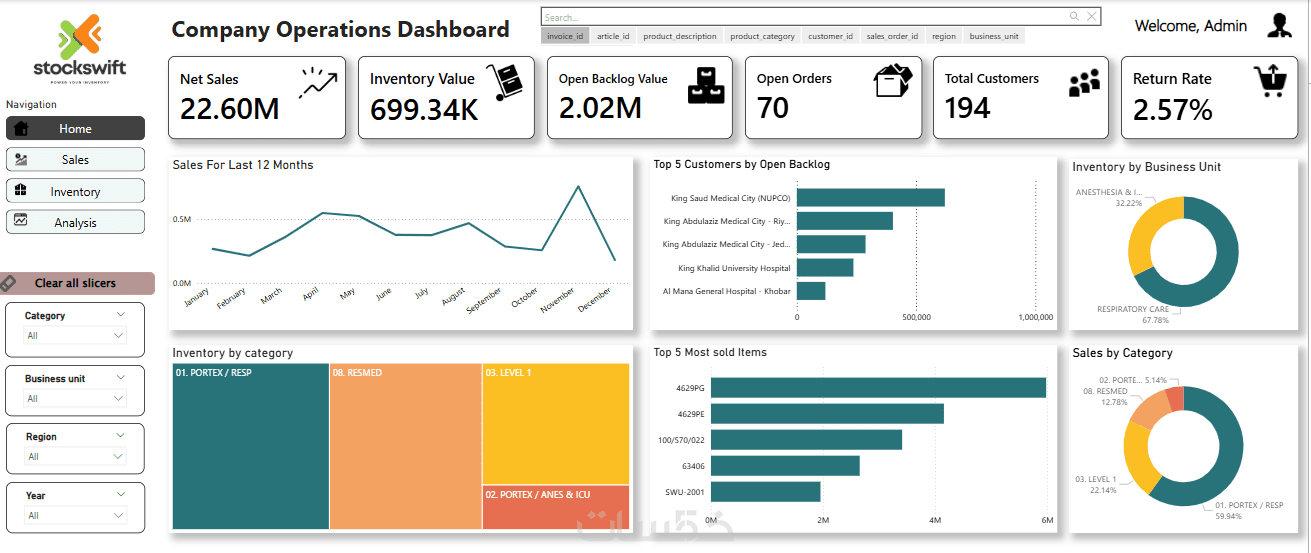Click the Anesthesia 32.22% donut segment
The height and width of the screenshot is (553, 1311).
click(x=1146, y=229)
